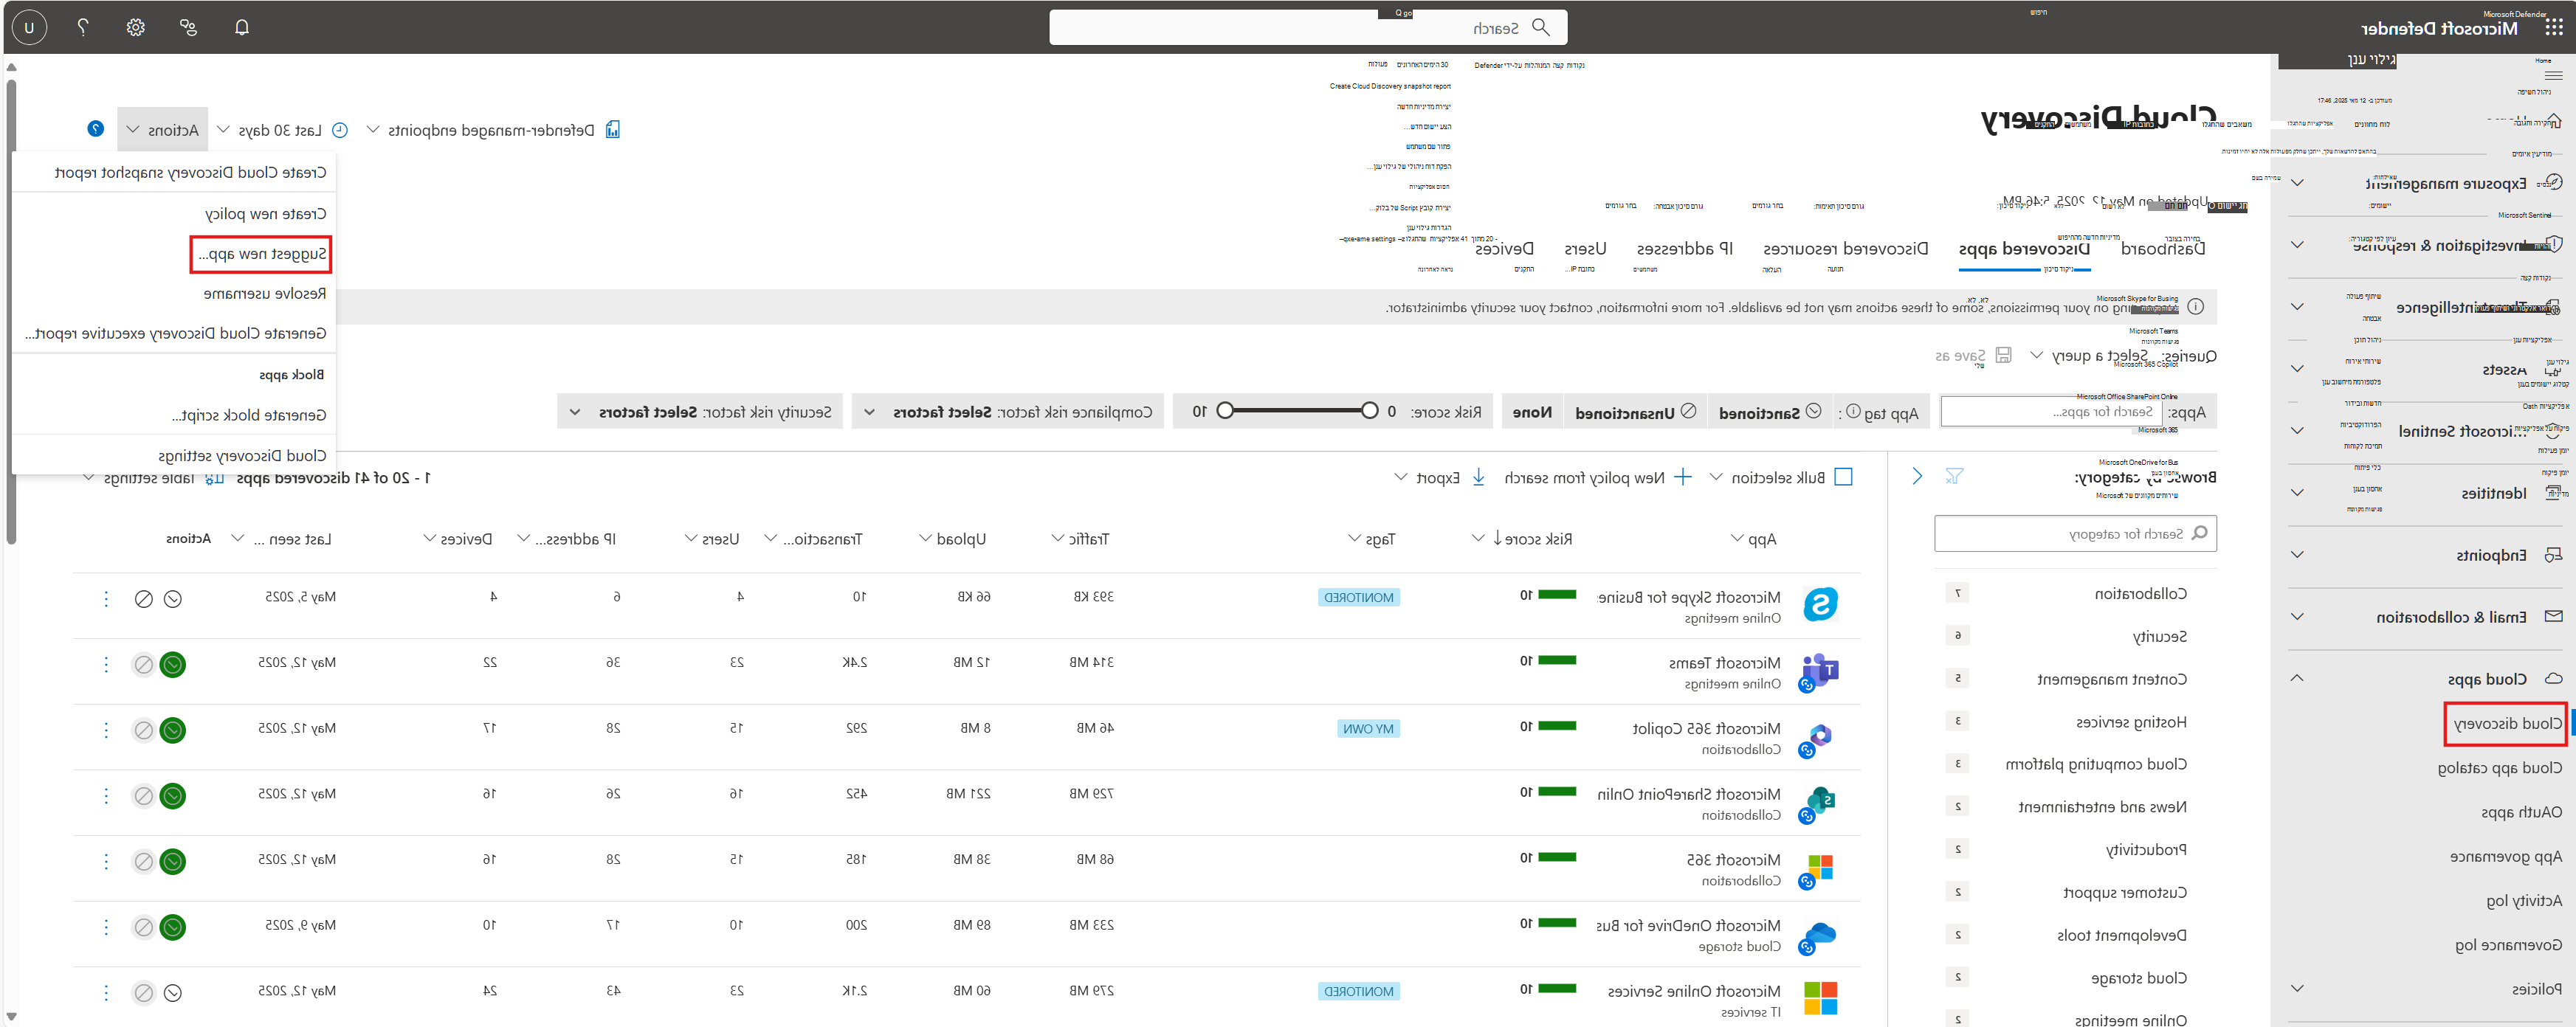Open Cloud app catalog sidebar link

pos(2499,767)
